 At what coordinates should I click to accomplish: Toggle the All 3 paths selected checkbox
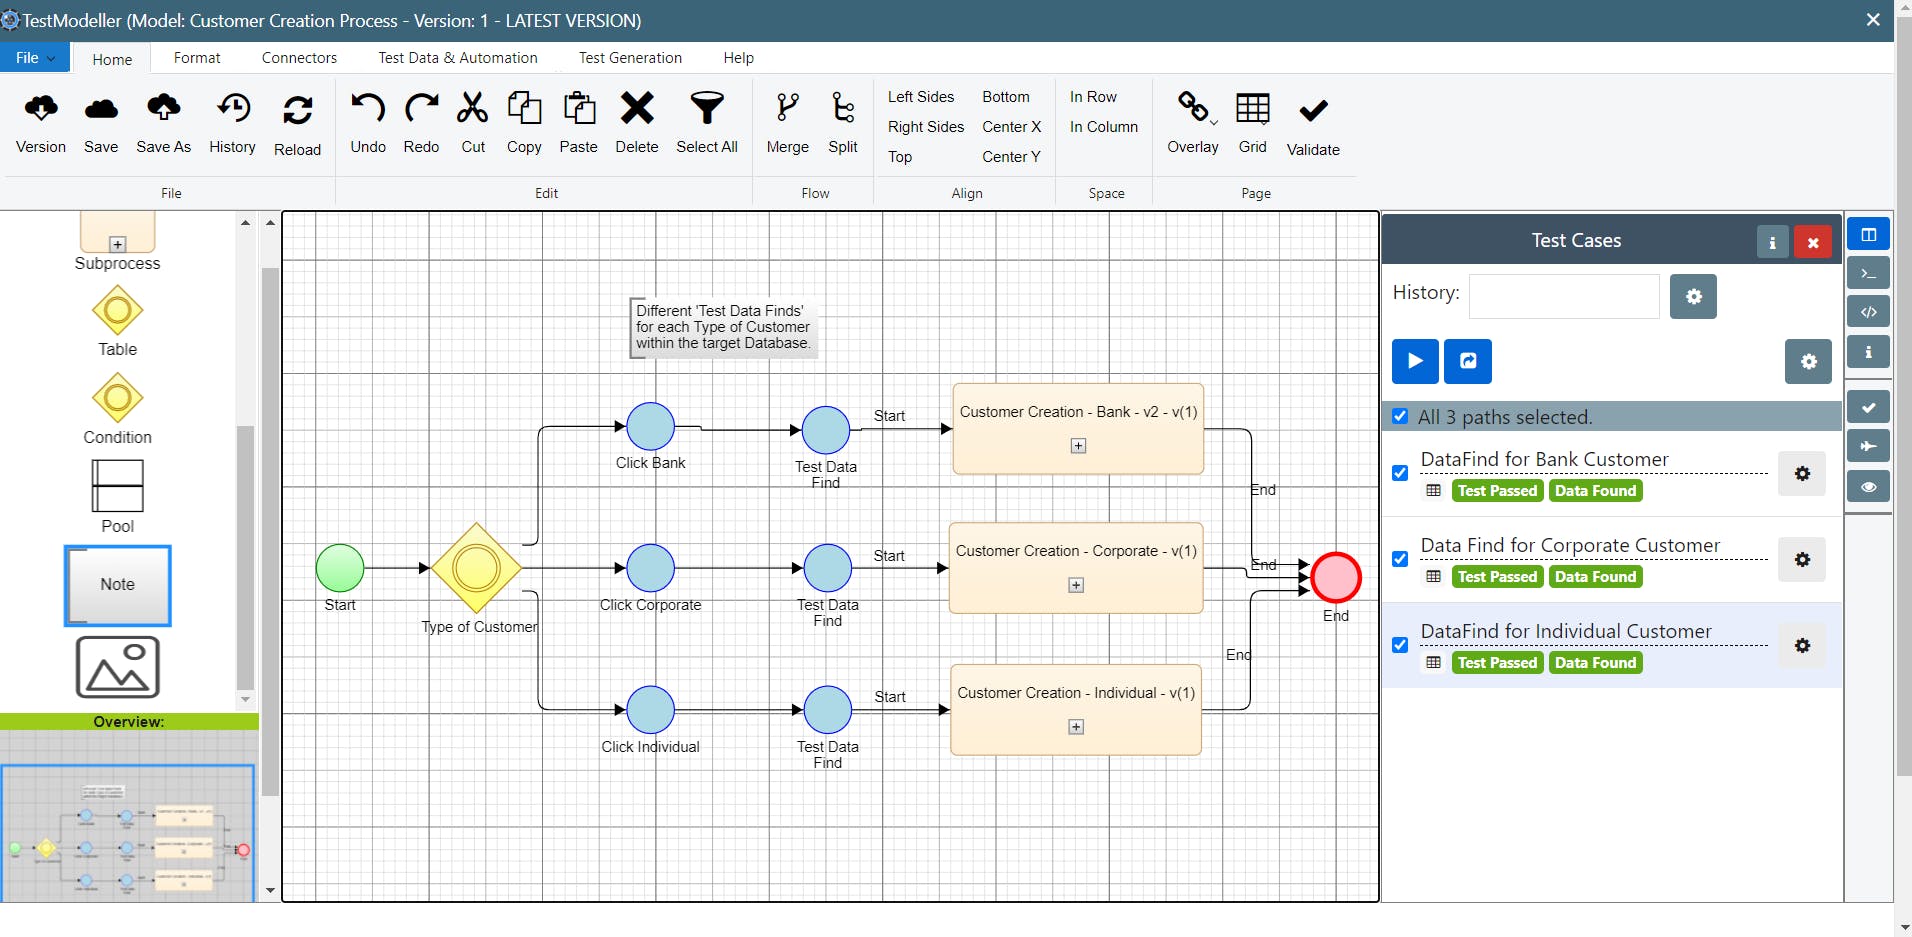coord(1400,416)
